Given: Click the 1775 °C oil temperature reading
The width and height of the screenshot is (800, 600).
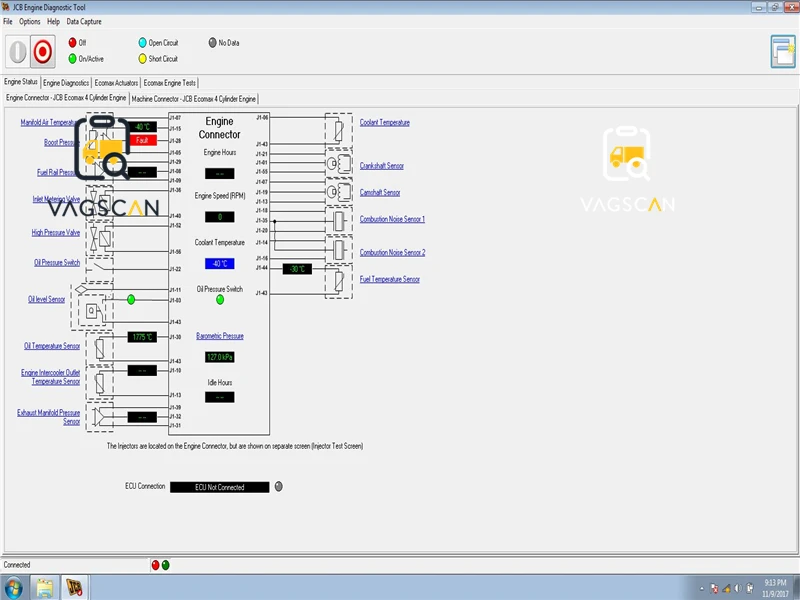Looking at the screenshot, I should (142, 337).
